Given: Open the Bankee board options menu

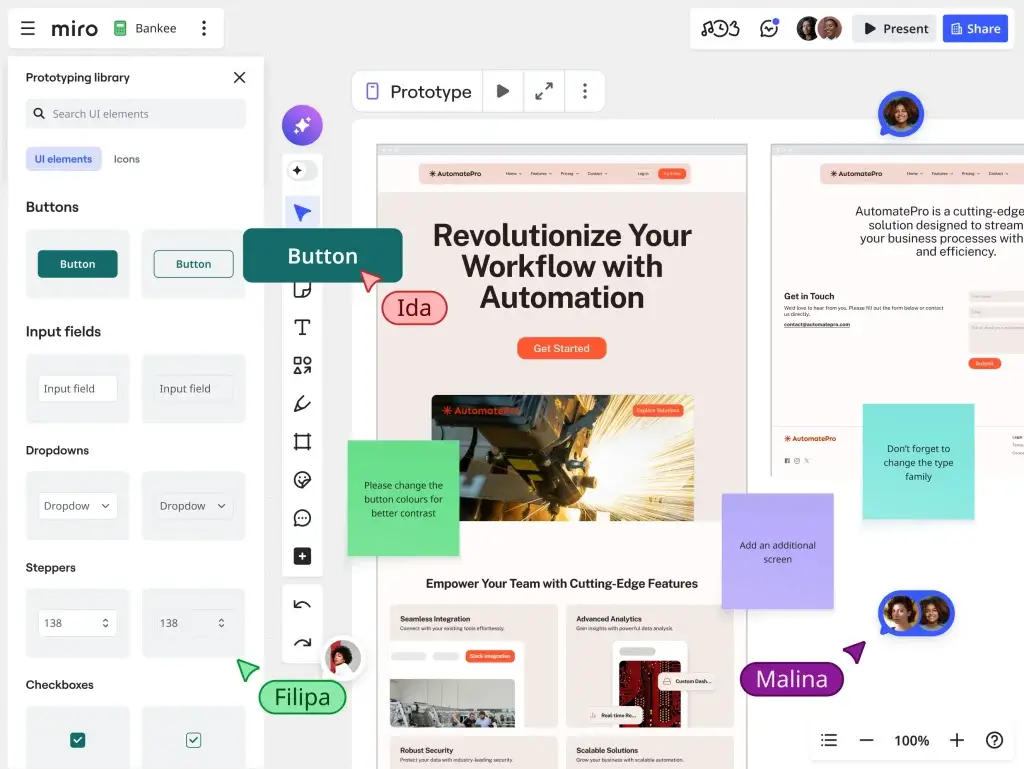Looking at the screenshot, I should pos(204,28).
